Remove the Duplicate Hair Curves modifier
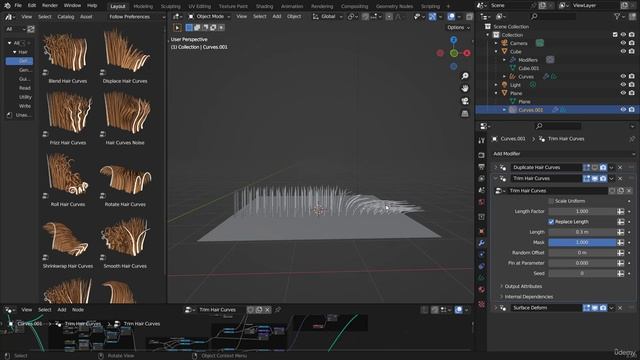The image size is (640, 360). 620,168
